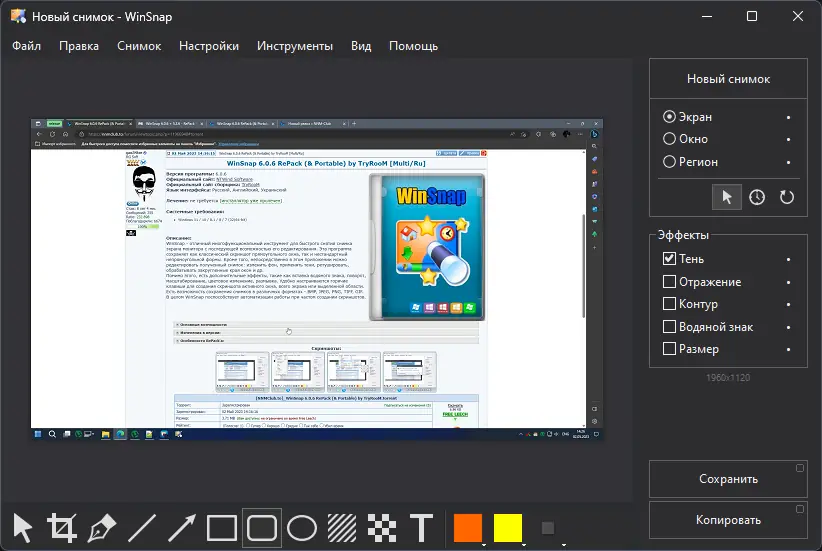822x551 pixels.
Task: Enable the Контур effect
Action: click(690, 304)
